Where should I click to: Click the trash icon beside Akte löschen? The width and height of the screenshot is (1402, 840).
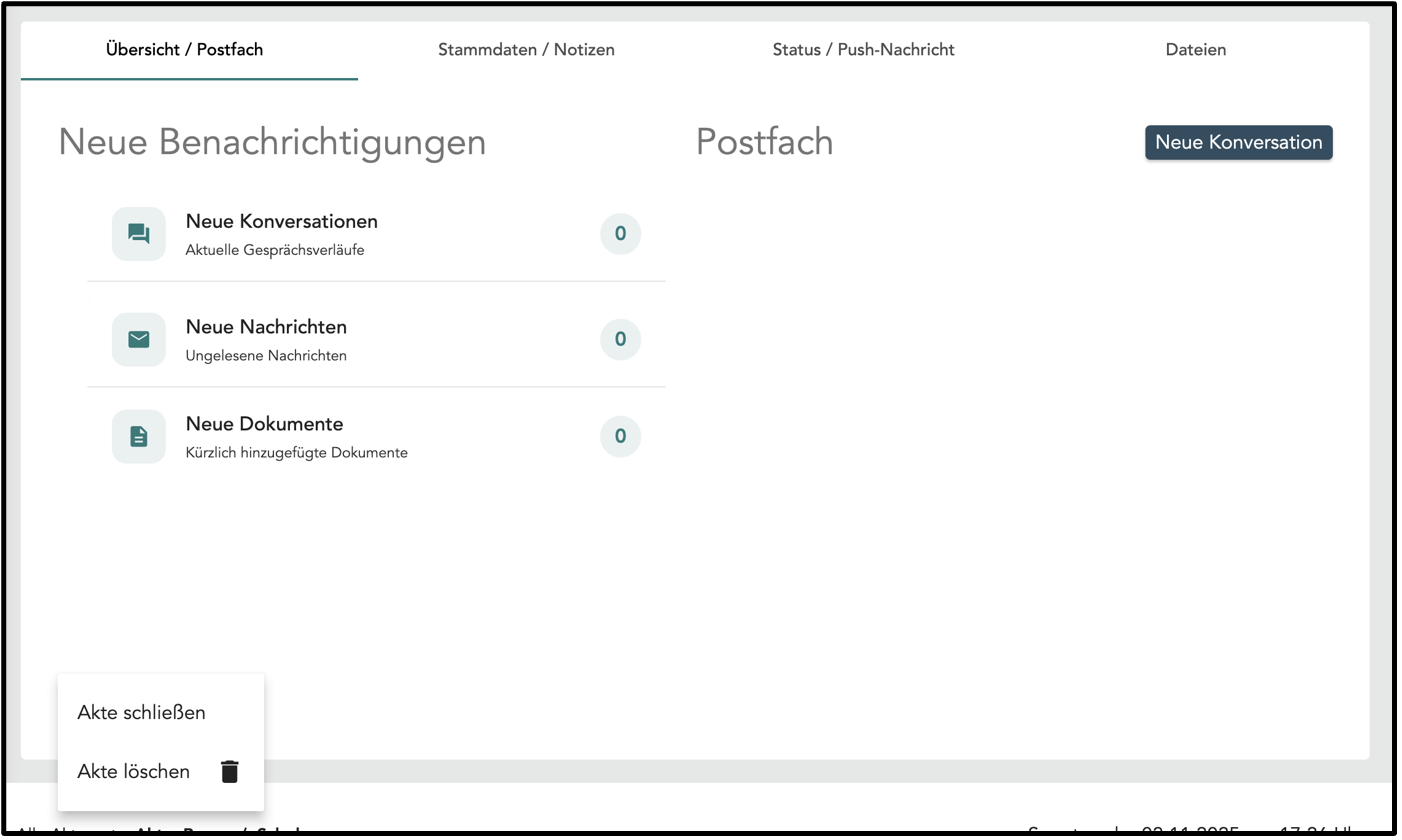pyautogui.click(x=230, y=772)
